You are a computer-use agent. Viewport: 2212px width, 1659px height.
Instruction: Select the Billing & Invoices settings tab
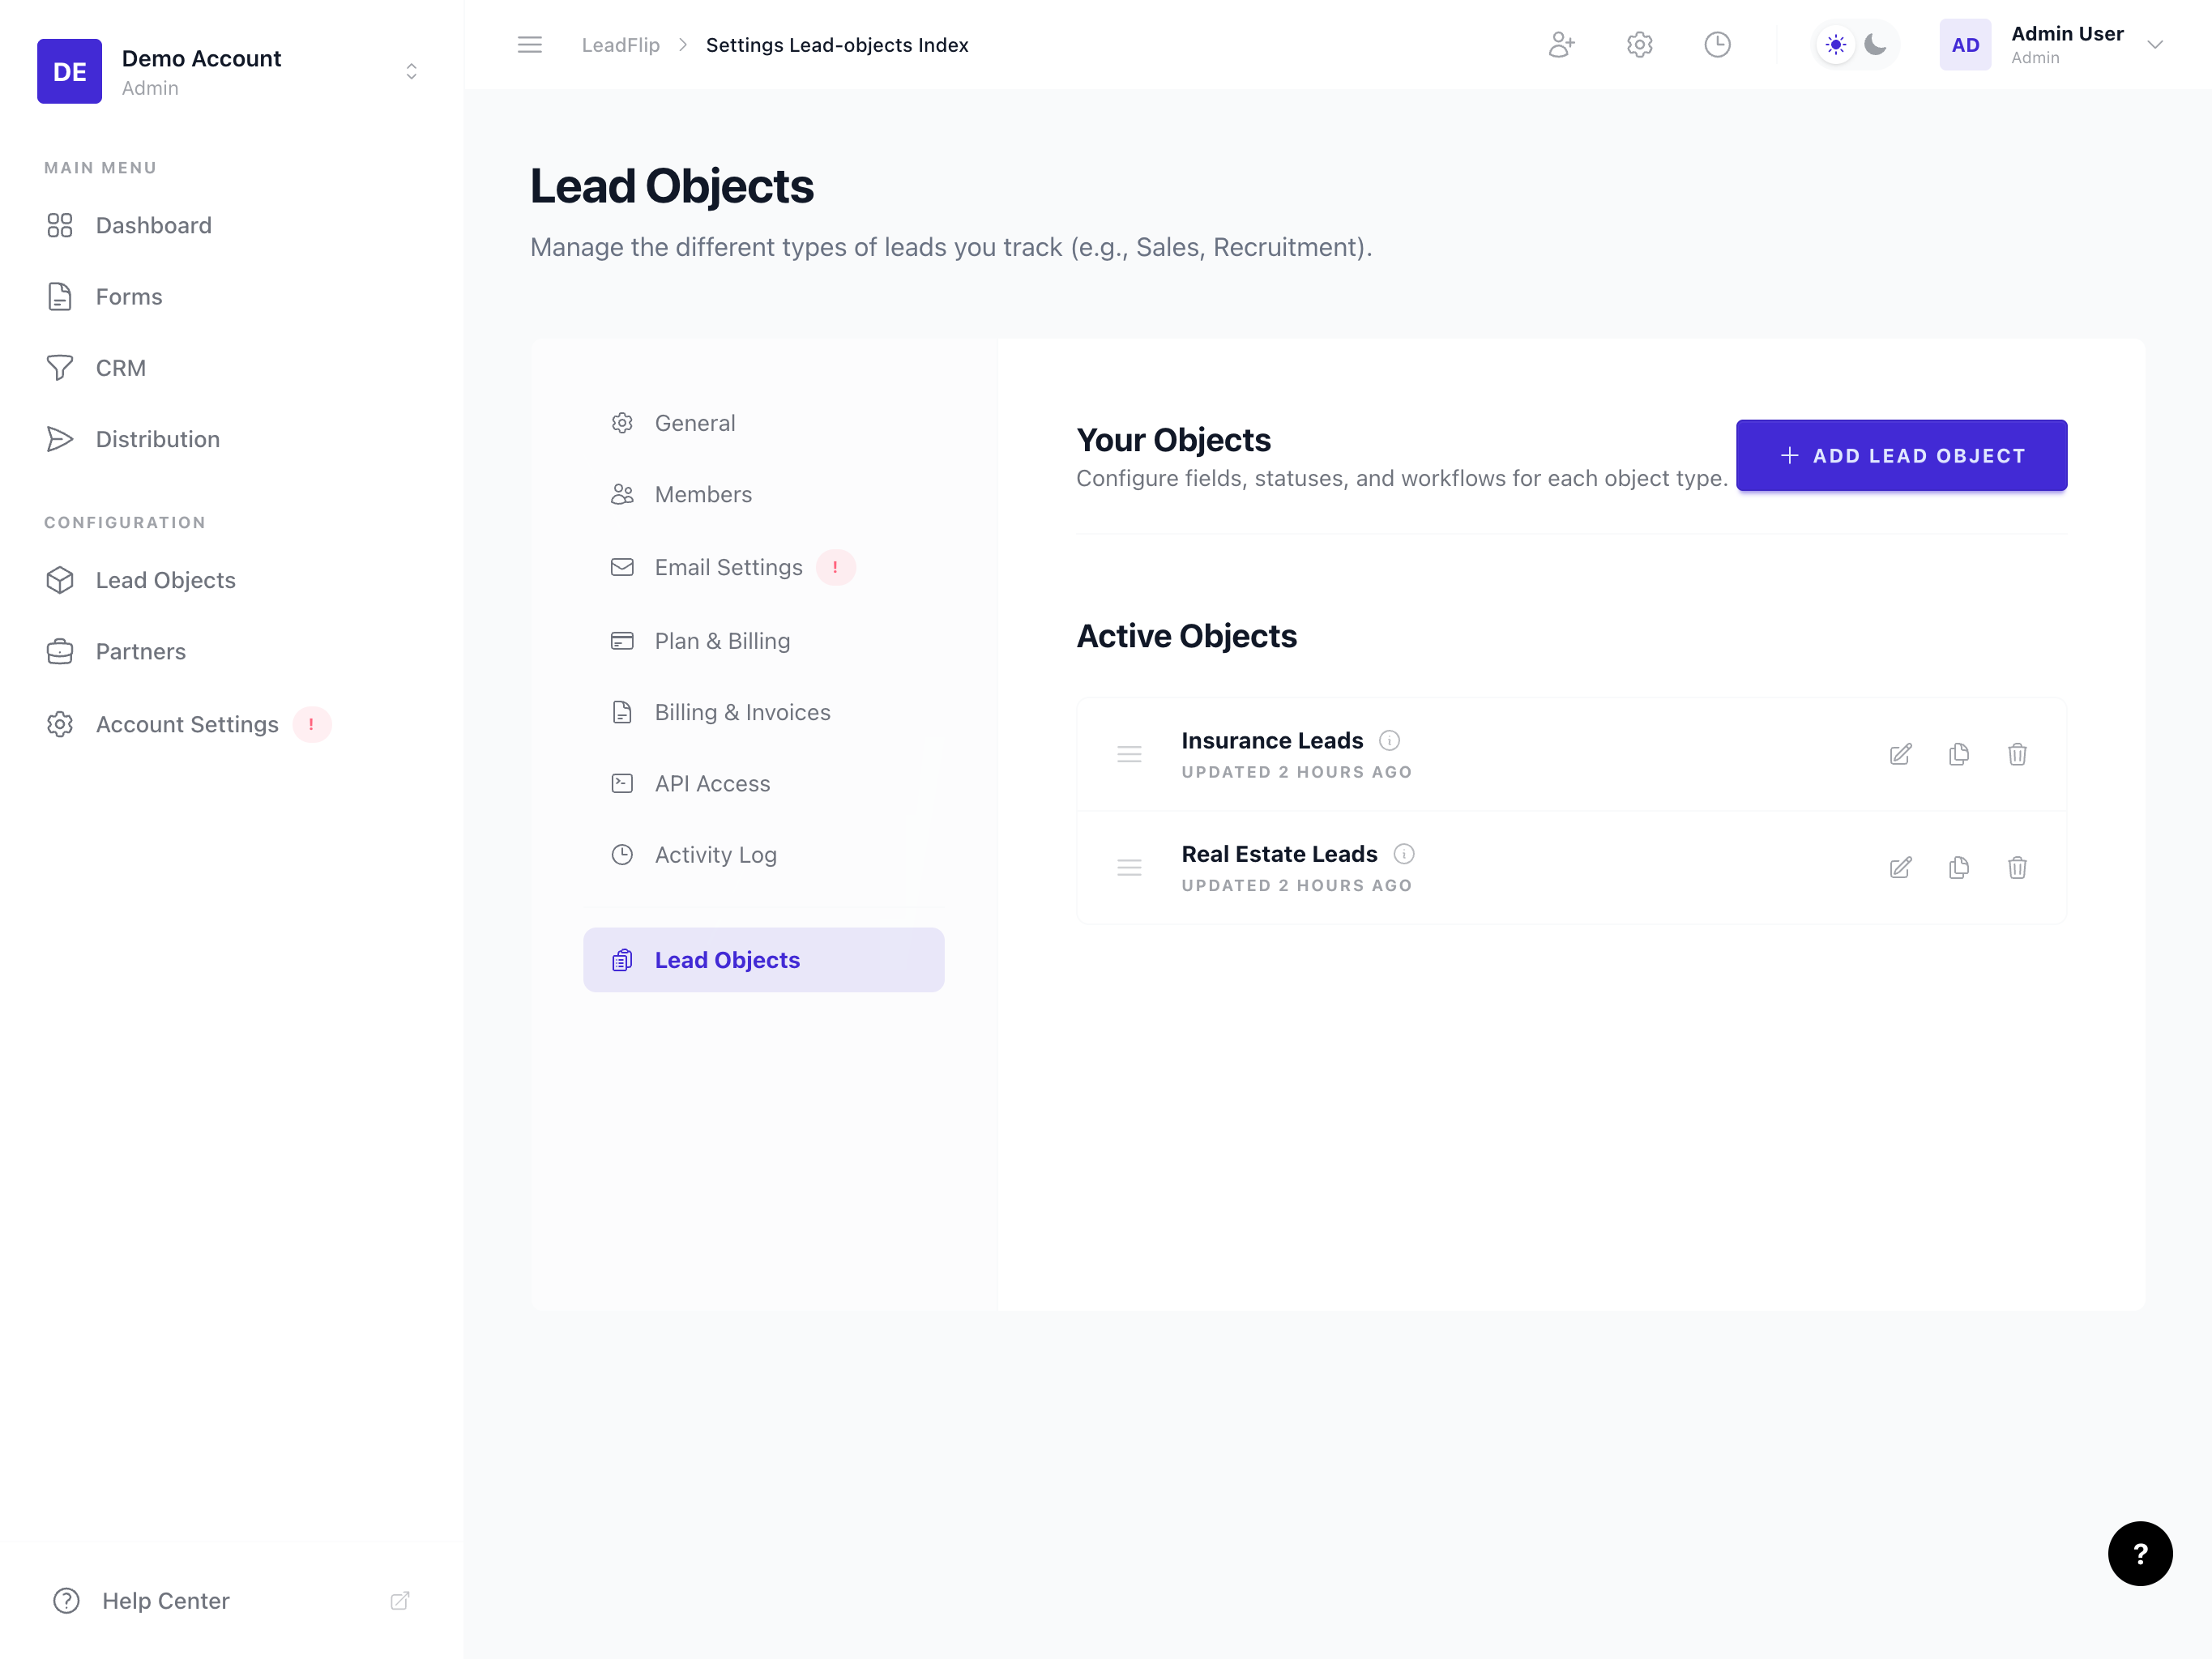click(x=742, y=711)
